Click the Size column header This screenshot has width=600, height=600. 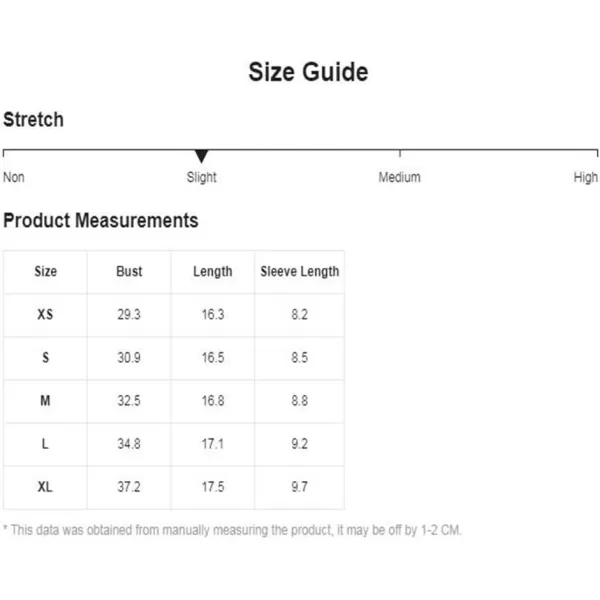pyautogui.click(x=46, y=271)
